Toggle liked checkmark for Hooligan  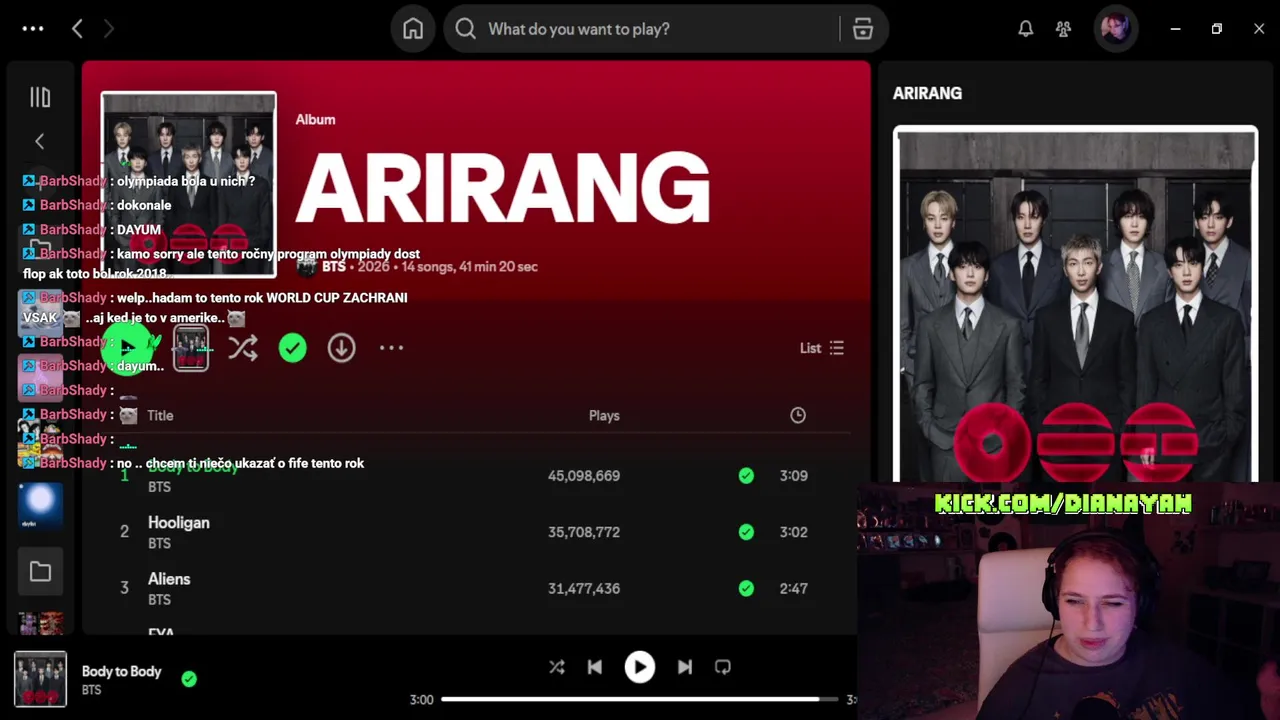(x=746, y=532)
